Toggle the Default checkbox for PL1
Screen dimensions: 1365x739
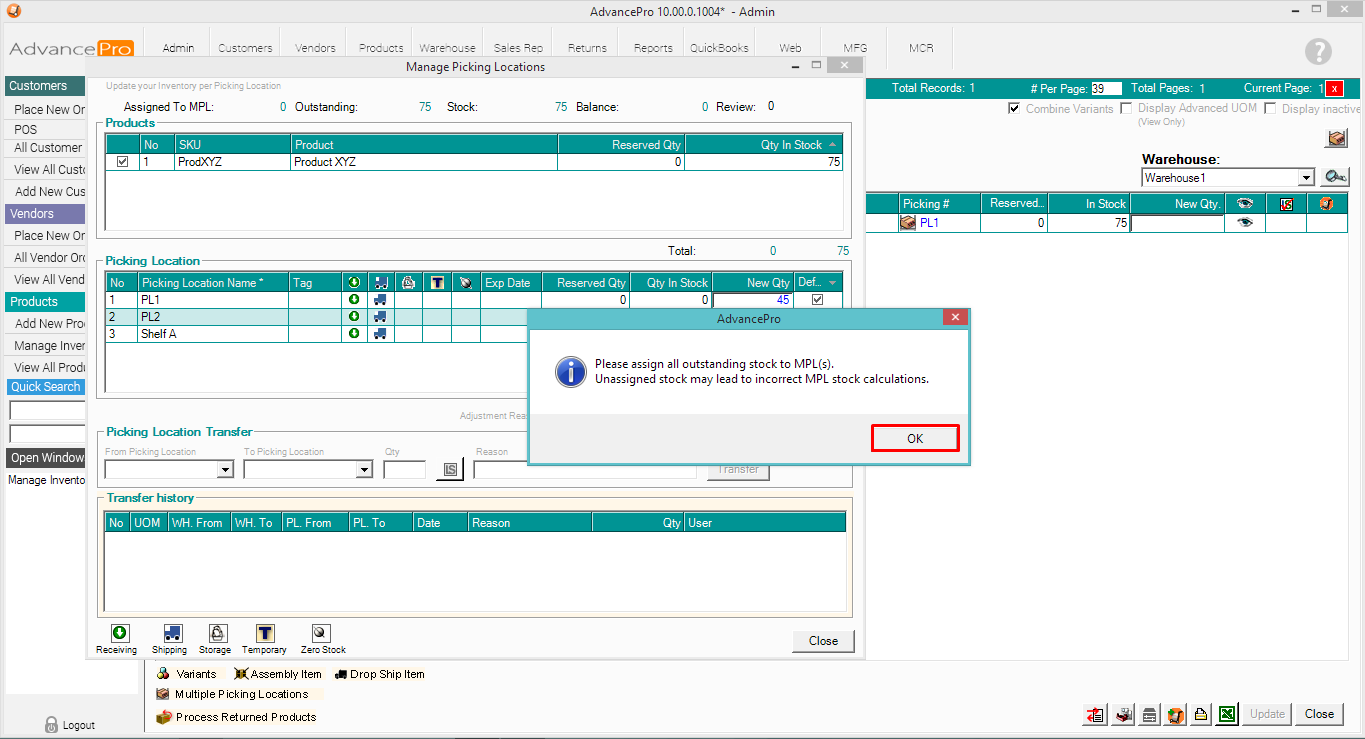pyautogui.click(x=818, y=299)
